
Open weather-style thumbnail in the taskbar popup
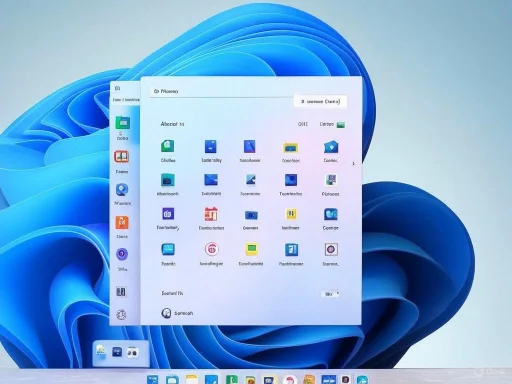[x=101, y=352]
